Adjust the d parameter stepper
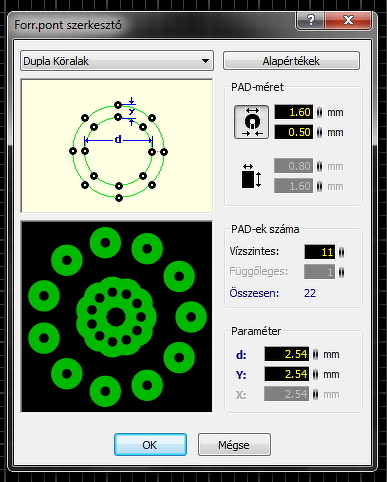 click(x=315, y=354)
